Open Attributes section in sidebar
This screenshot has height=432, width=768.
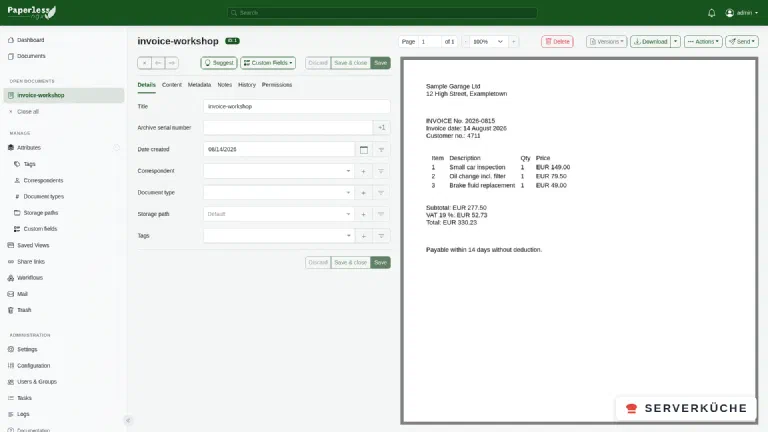(x=29, y=147)
